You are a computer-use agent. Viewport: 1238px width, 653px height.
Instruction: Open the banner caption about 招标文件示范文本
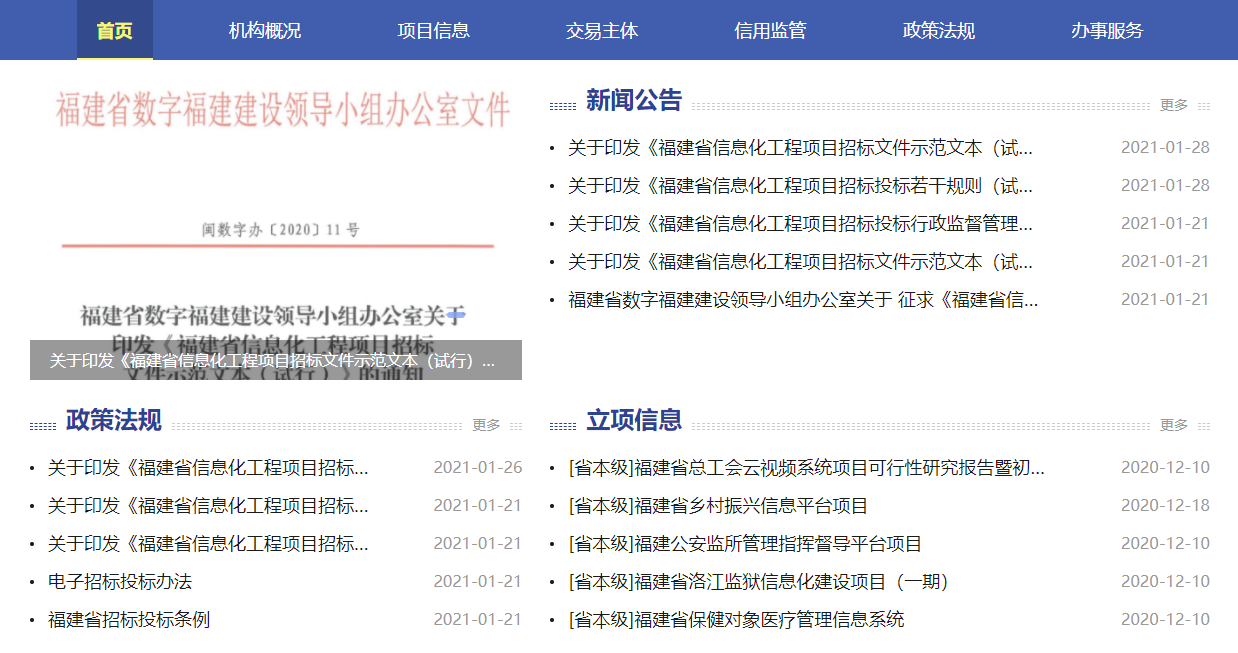click(274, 361)
